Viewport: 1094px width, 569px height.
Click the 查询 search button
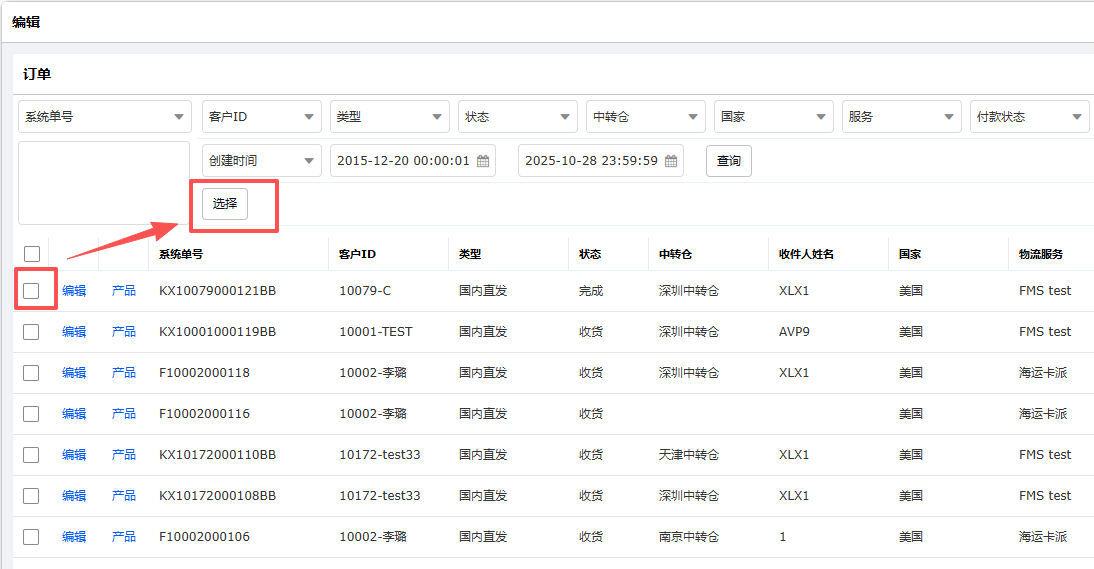[x=729, y=161]
